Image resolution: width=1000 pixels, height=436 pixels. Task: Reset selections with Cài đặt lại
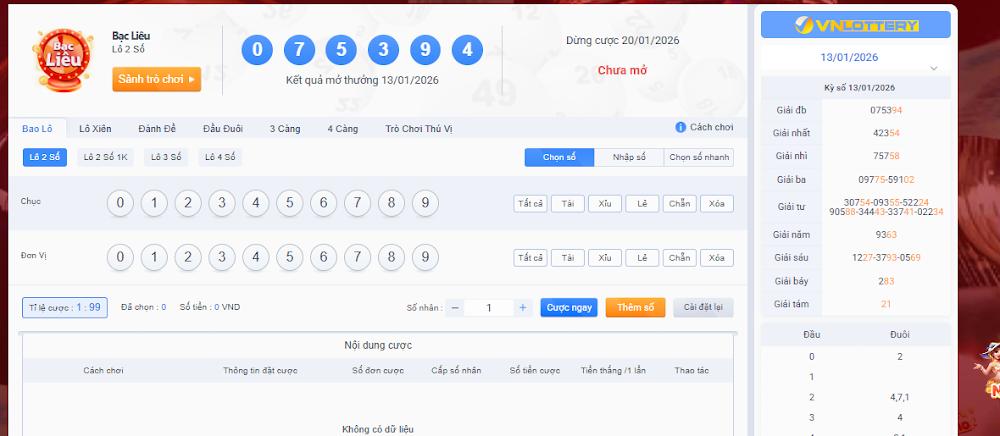[703, 308]
